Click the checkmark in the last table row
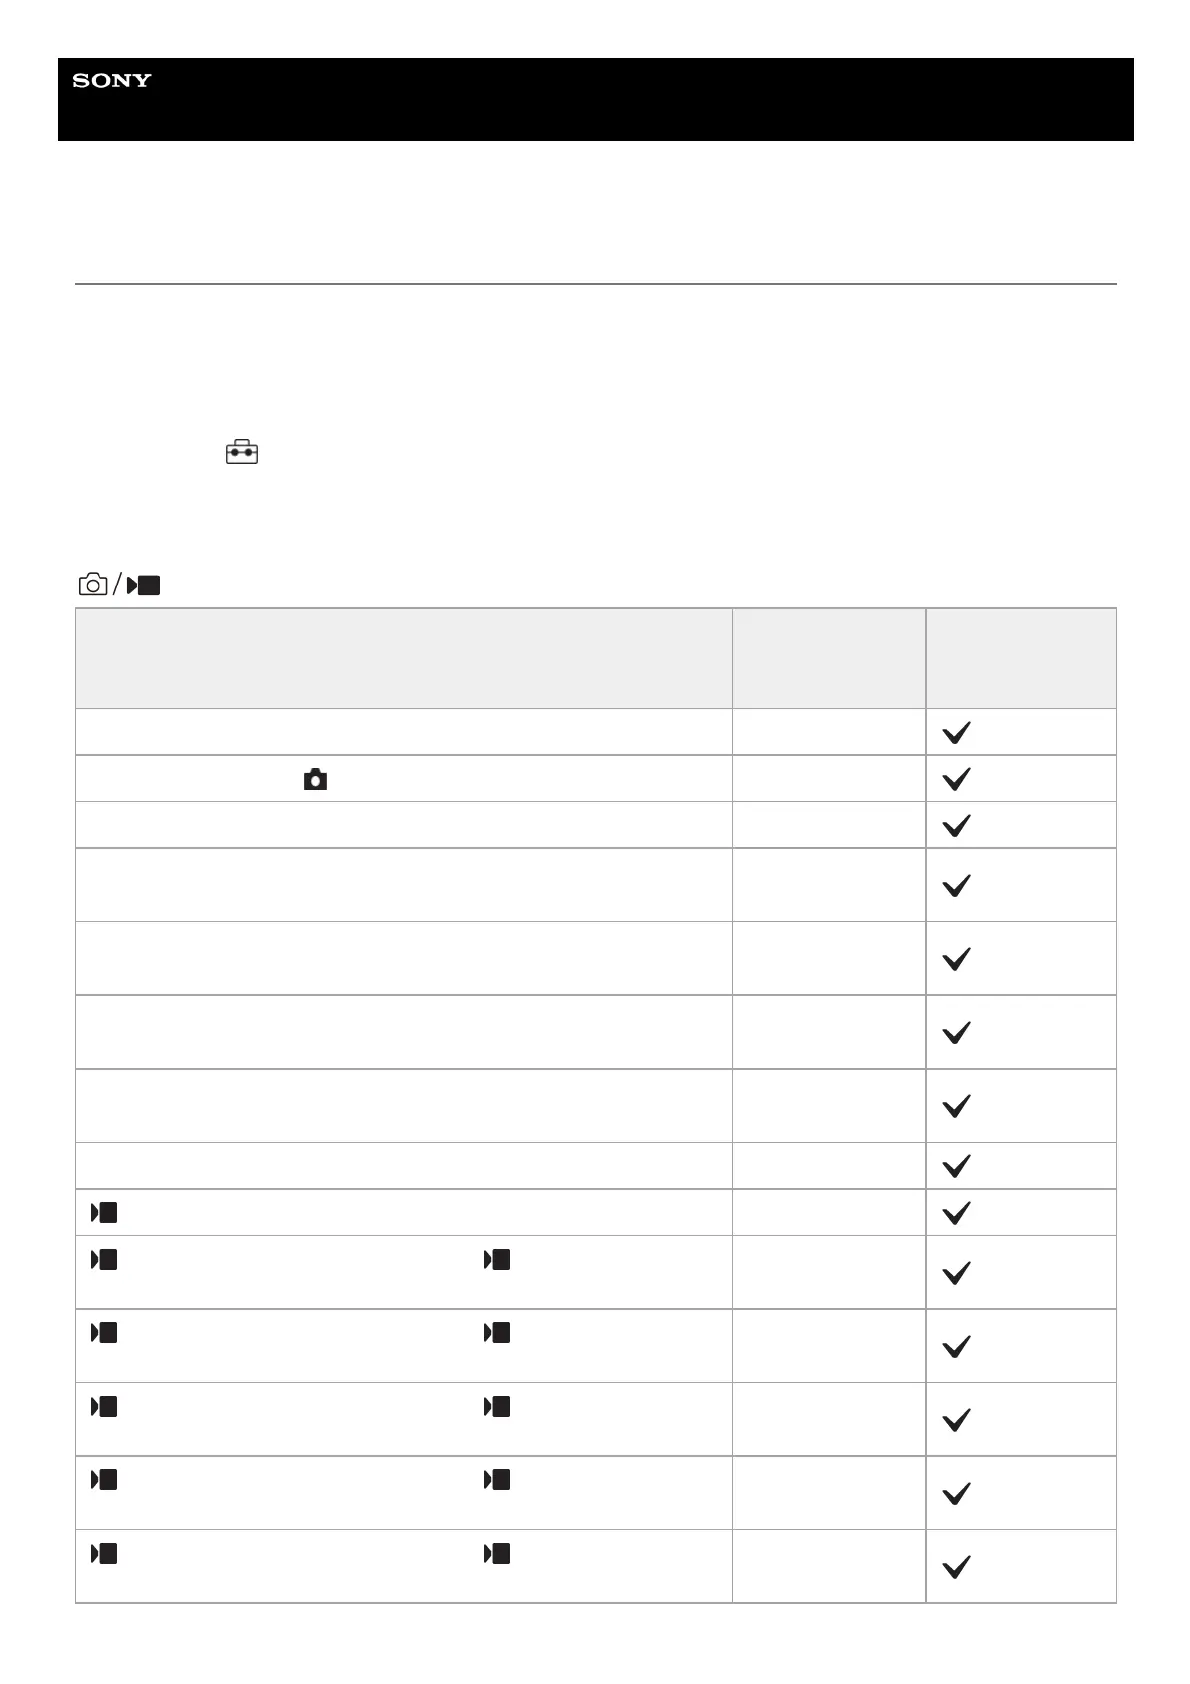This screenshot has height=1684, width=1190. [x=957, y=1567]
